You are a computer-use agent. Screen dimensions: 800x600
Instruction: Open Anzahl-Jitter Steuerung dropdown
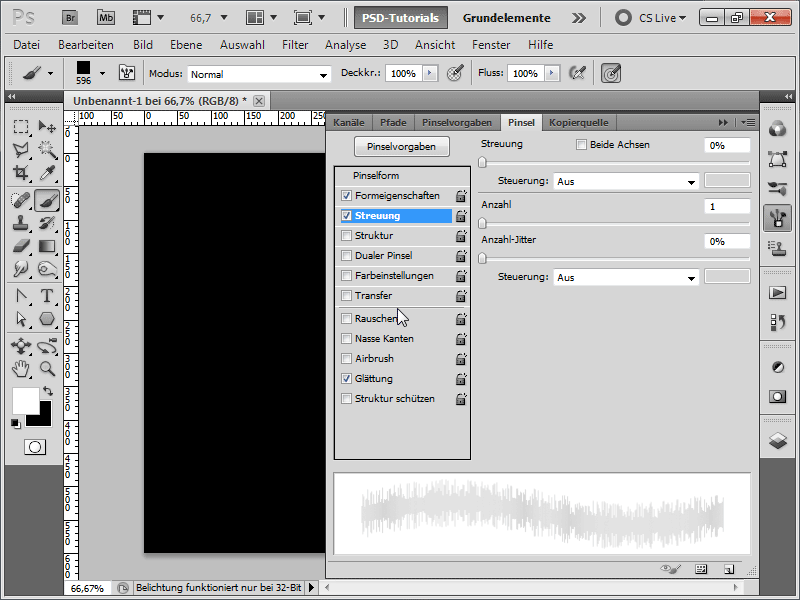[x=626, y=278]
